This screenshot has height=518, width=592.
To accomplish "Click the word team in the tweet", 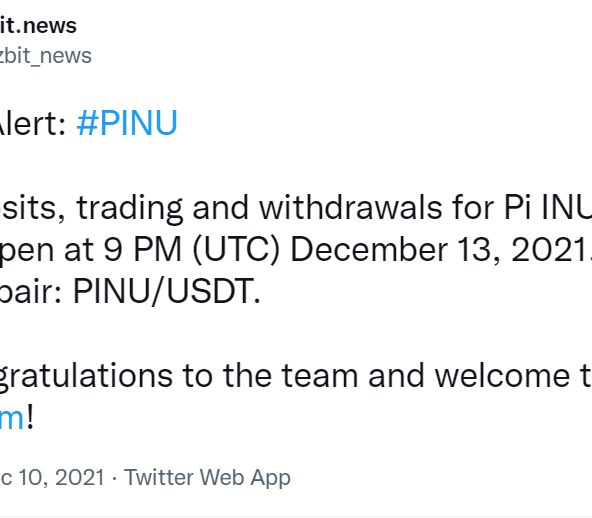I will pos(320,376).
